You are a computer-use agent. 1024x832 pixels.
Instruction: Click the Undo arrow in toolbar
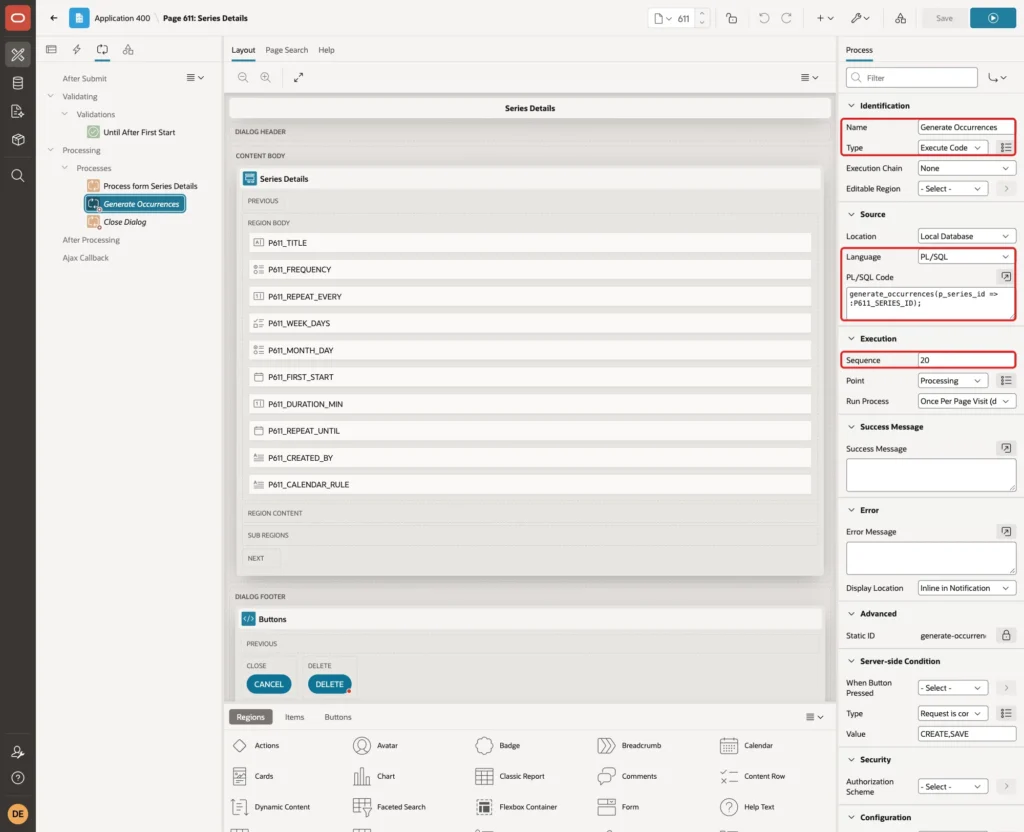763,18
